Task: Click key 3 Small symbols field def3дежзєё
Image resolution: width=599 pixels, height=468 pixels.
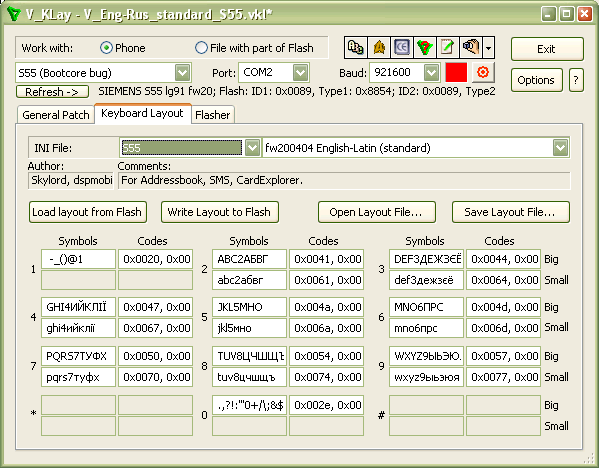Action: coord(426,280)
